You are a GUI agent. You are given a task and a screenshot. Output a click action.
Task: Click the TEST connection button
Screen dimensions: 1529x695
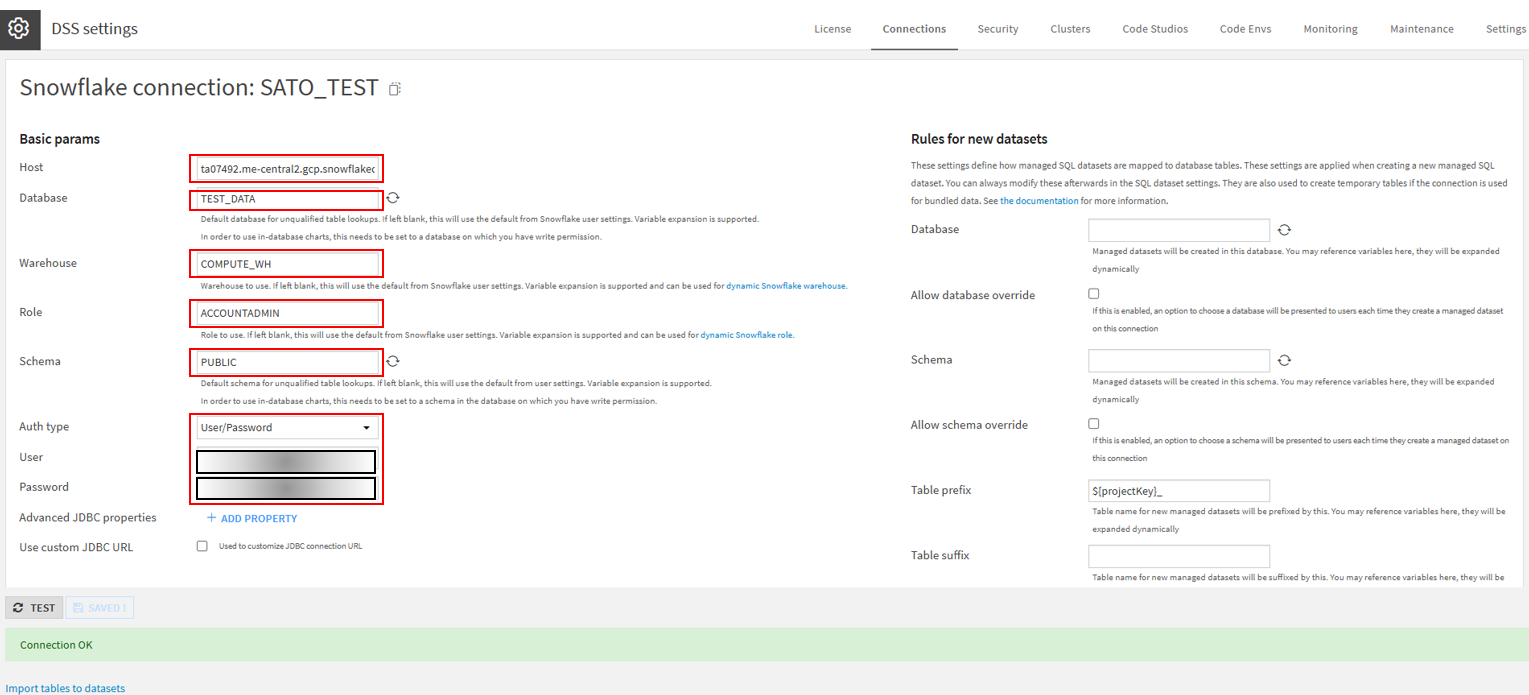click(x=34, y=607)
